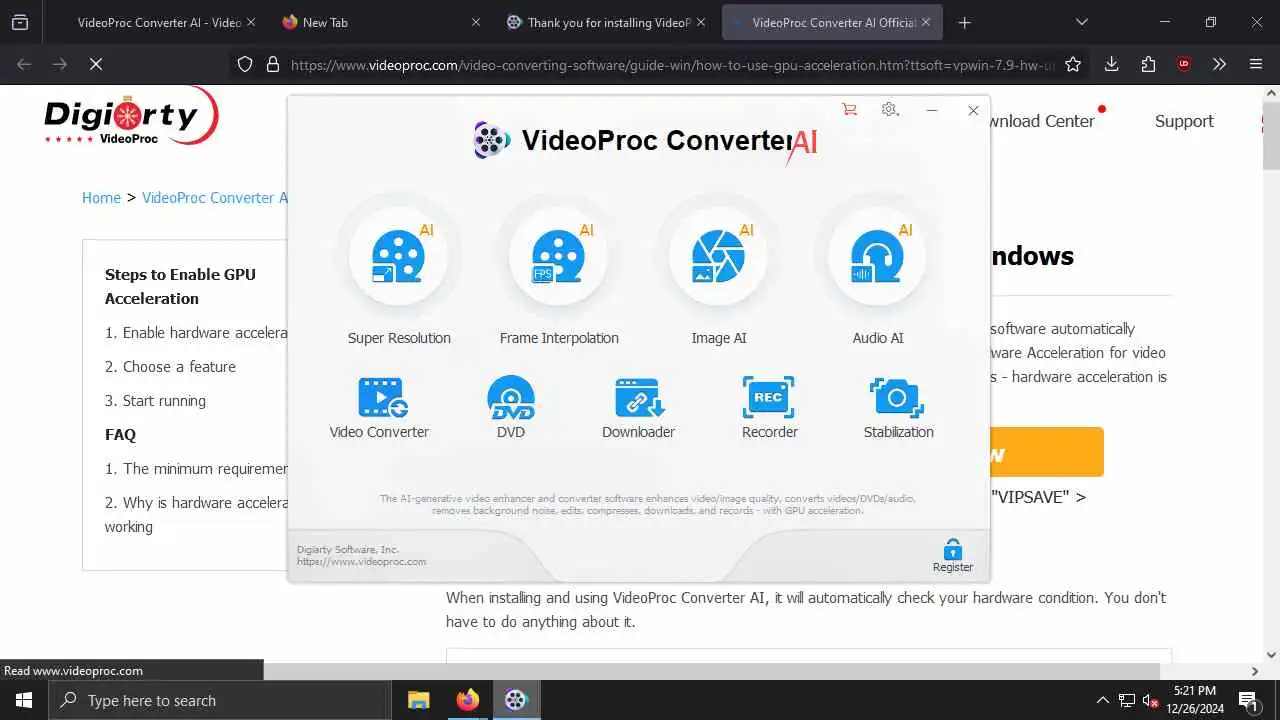This screenshot has height=720, width=1280.
Task: Open a new browser tab
Action: pyautogui.click(x=964, y=22)
